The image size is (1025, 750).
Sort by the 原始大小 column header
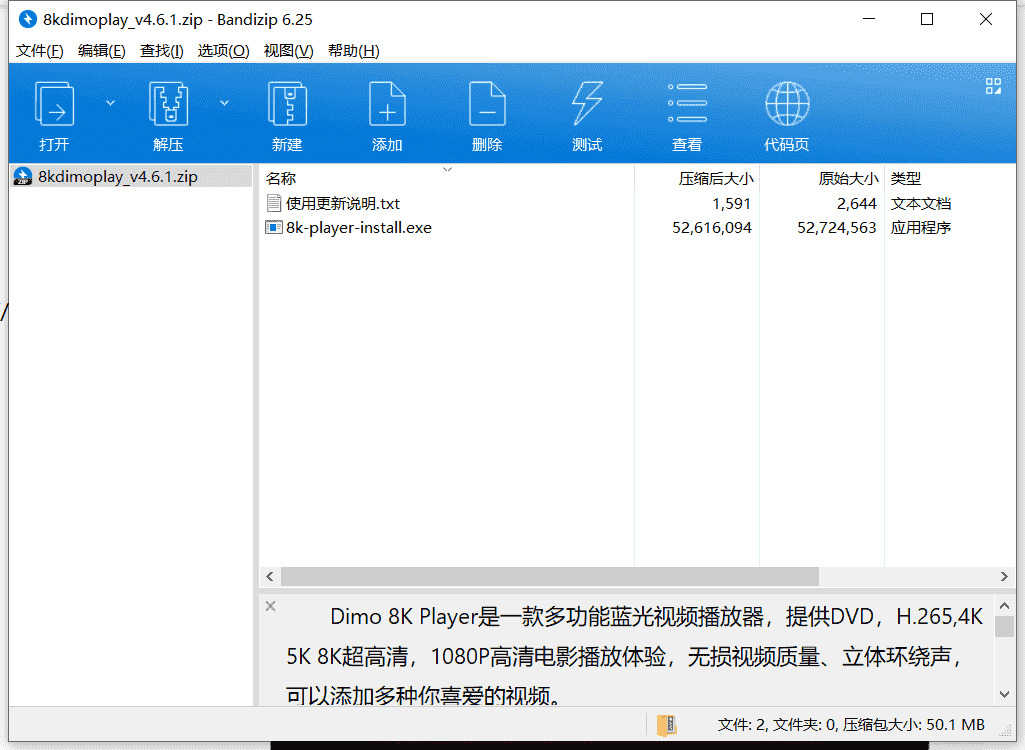848,179
